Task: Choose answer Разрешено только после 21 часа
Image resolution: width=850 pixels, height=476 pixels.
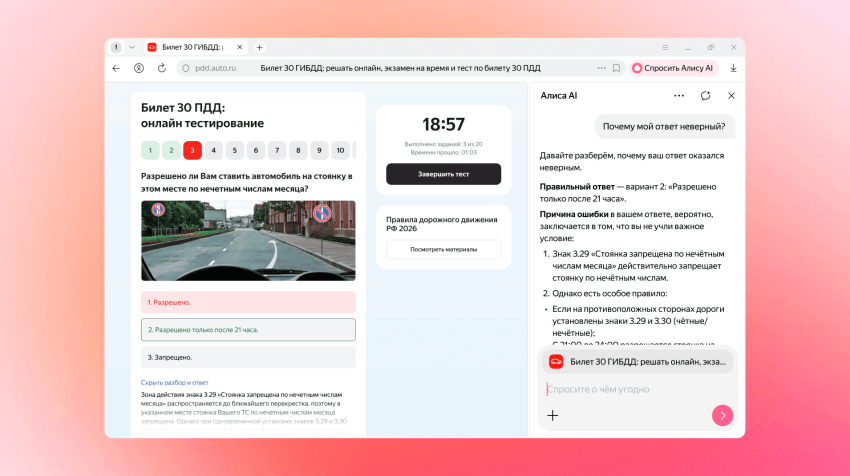Action: click(248, 330)
